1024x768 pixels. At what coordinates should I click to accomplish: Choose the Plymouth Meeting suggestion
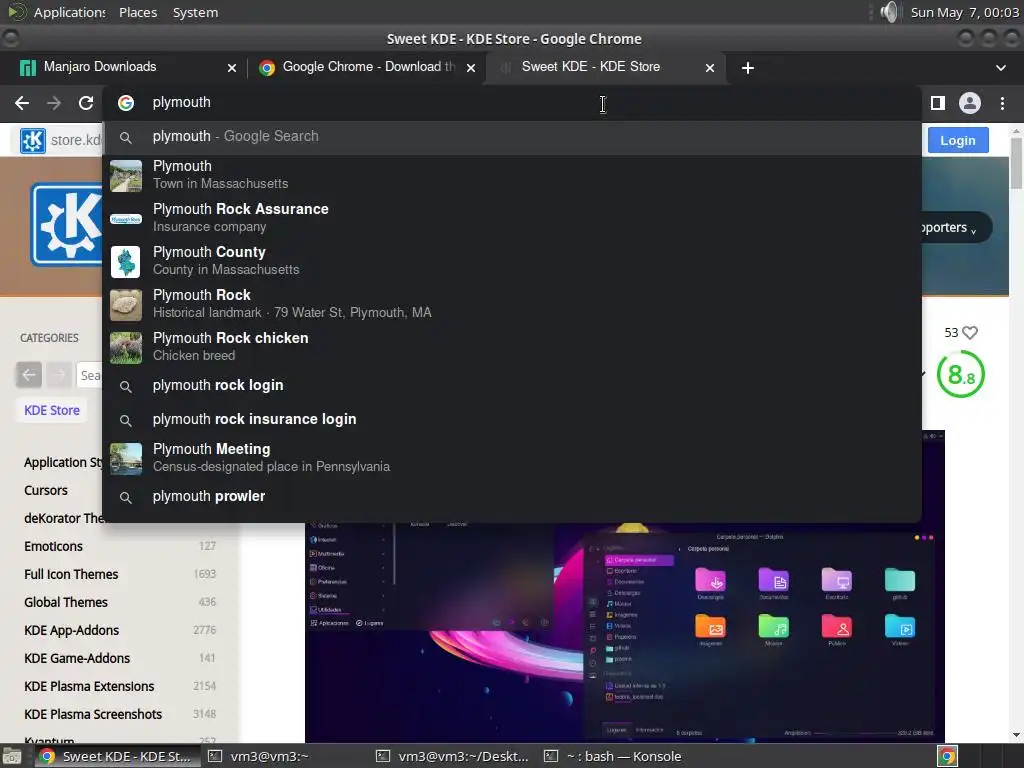(x=512, y=458)
